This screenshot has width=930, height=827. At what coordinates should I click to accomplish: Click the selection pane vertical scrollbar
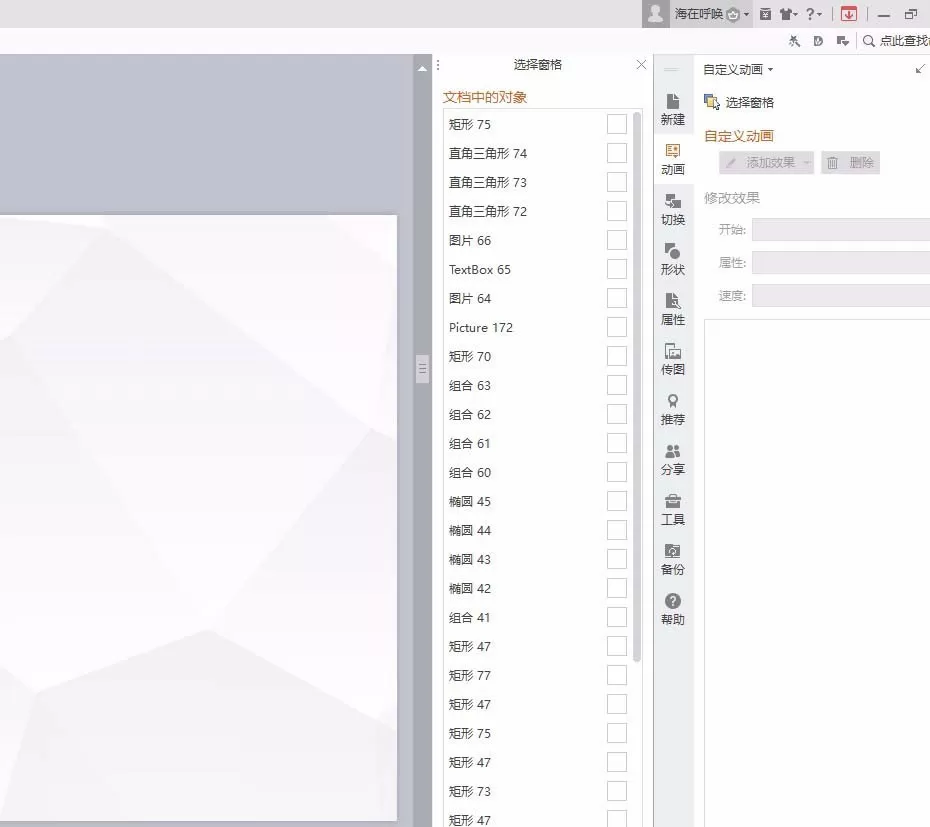coord(637,386)
